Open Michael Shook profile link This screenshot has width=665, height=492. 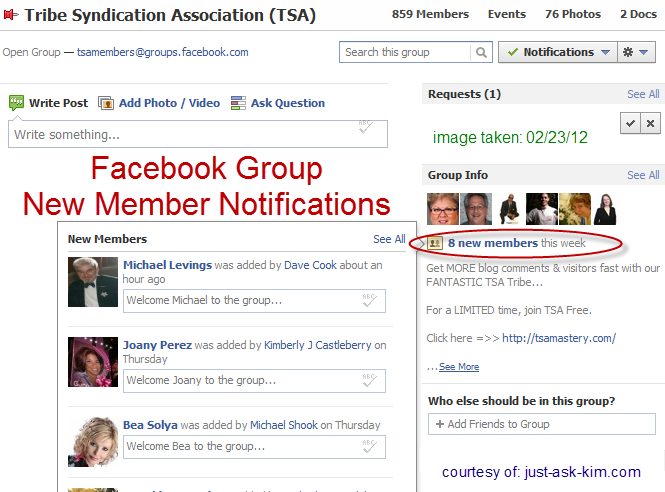pyautogui.click(x=284, y=425)
